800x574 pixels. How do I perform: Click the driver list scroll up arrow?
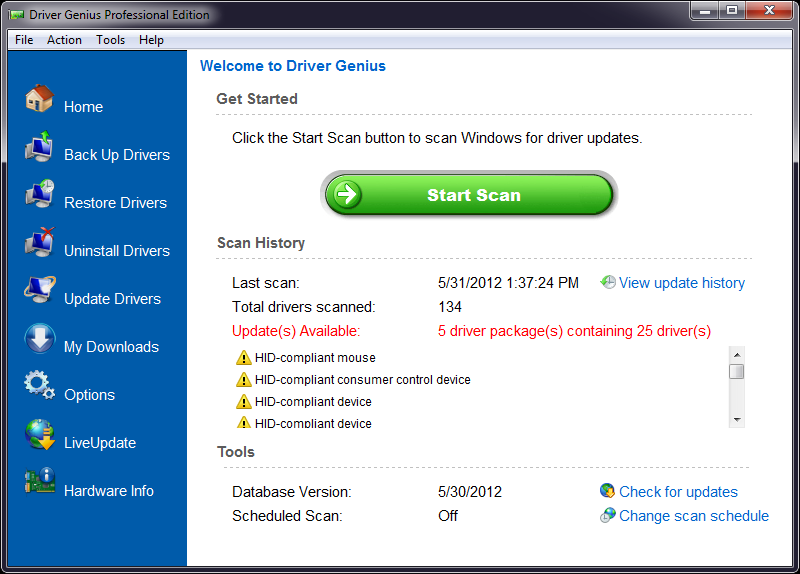tap(737, 354)
